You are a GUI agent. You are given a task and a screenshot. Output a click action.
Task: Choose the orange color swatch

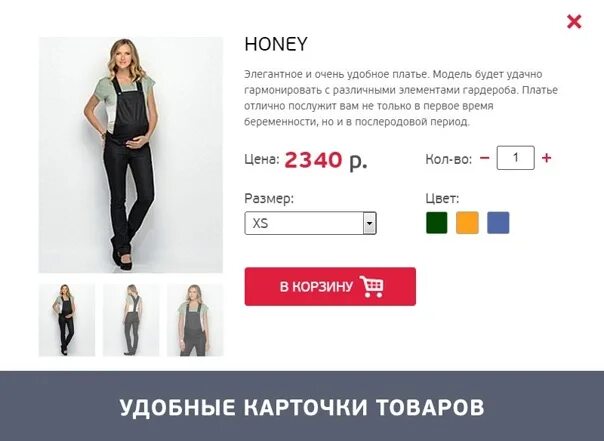click(x=467, y=223)
